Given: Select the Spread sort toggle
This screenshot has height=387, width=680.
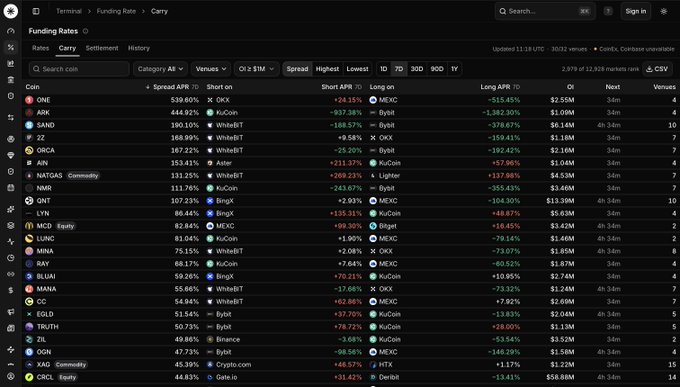Looking at the screenshot, I should [297, 69].
